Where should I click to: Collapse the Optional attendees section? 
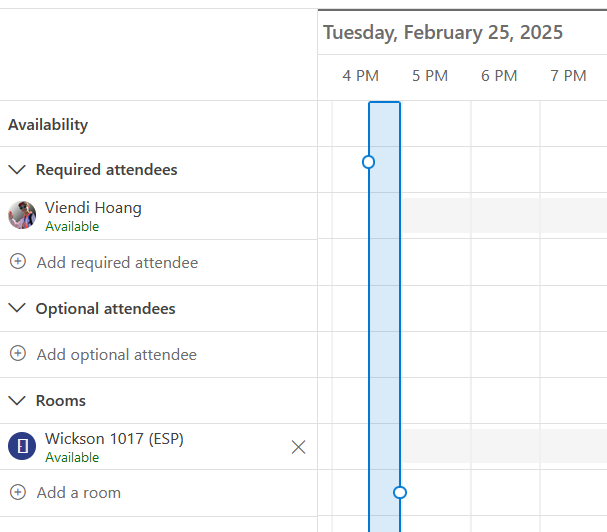17,308
